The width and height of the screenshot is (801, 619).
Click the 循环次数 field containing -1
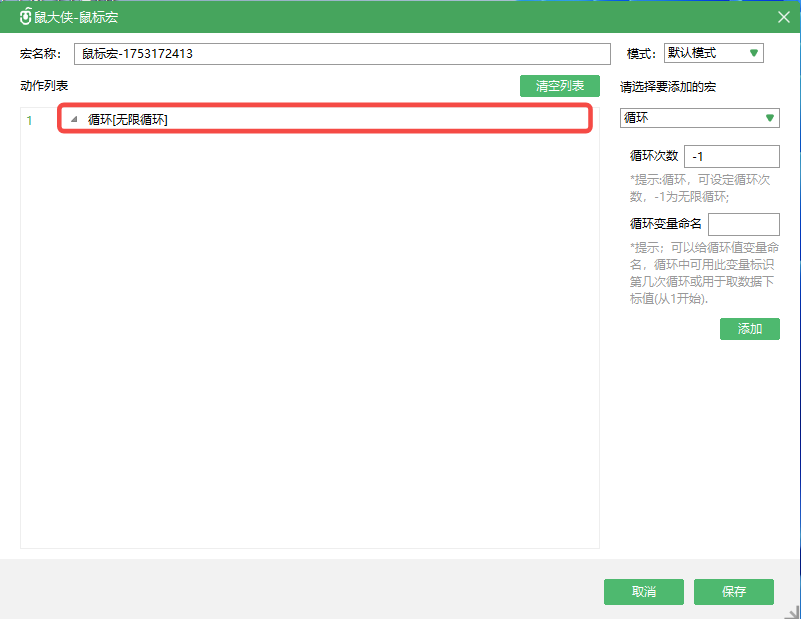click(731, 156)
